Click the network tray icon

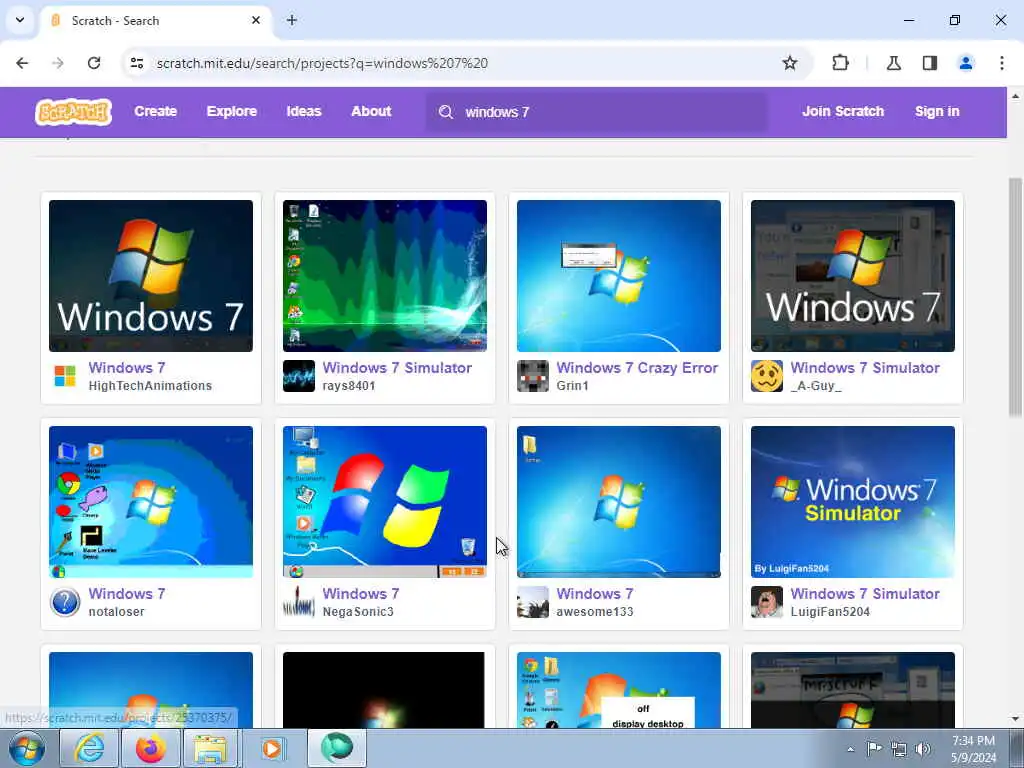(899, 749)
